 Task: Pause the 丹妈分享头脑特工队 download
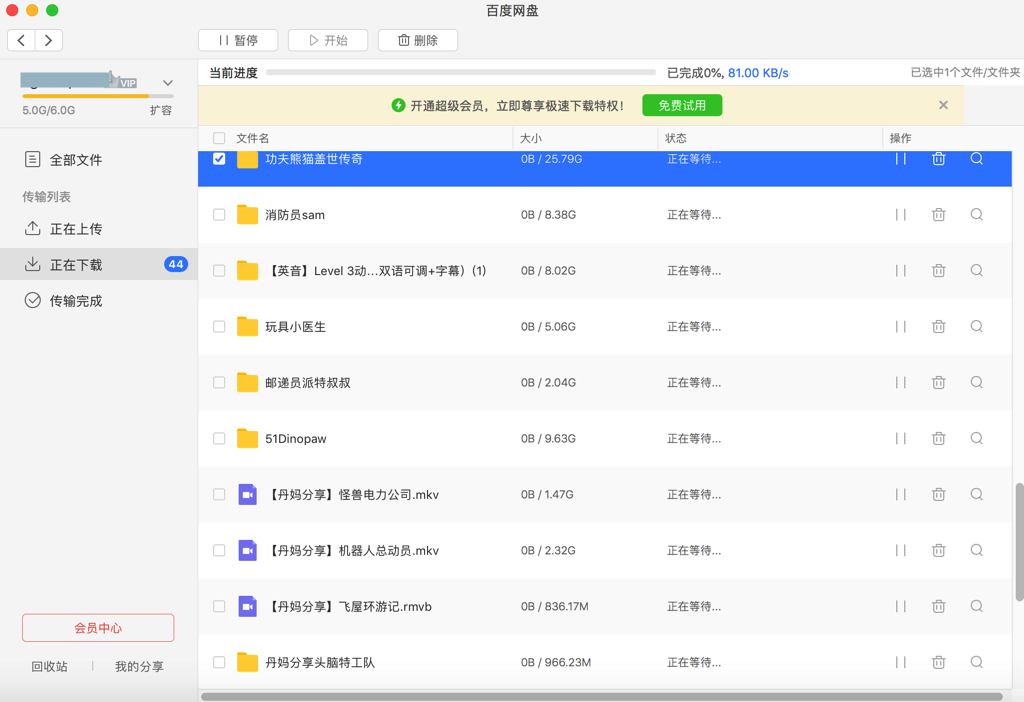click(x=901, y=662)
